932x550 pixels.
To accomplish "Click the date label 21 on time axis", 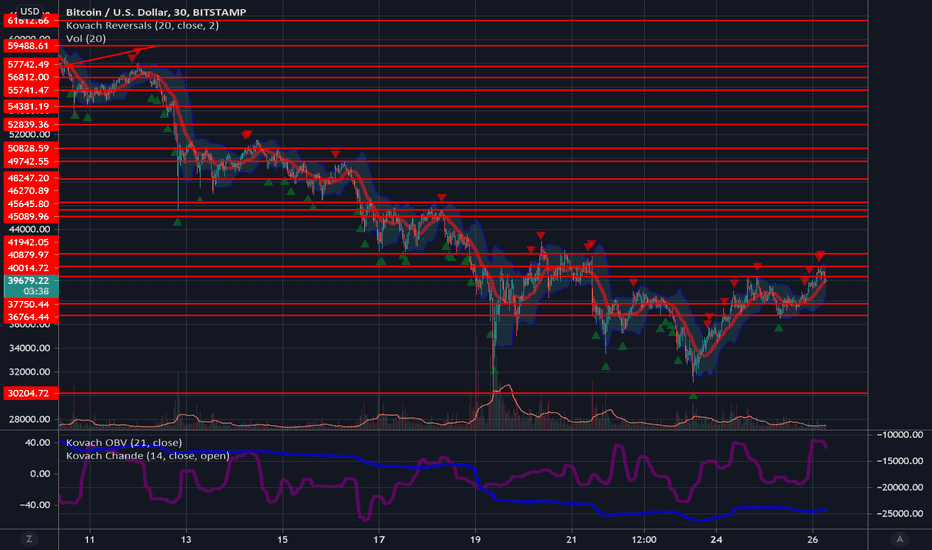I will (571, 539).
